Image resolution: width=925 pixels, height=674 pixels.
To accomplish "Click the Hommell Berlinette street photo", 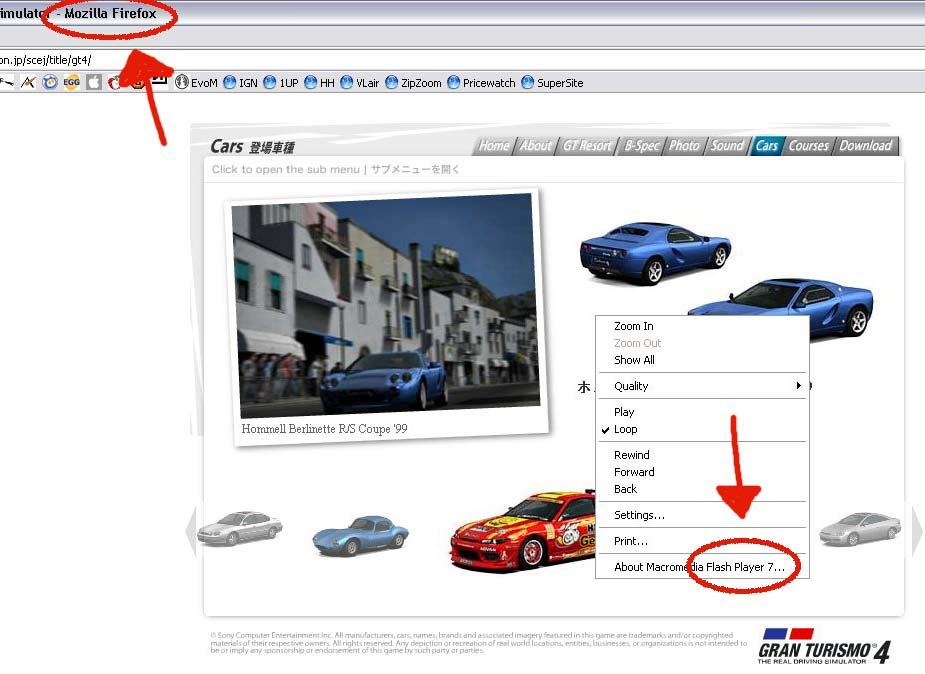I will (x=388, y=305).
